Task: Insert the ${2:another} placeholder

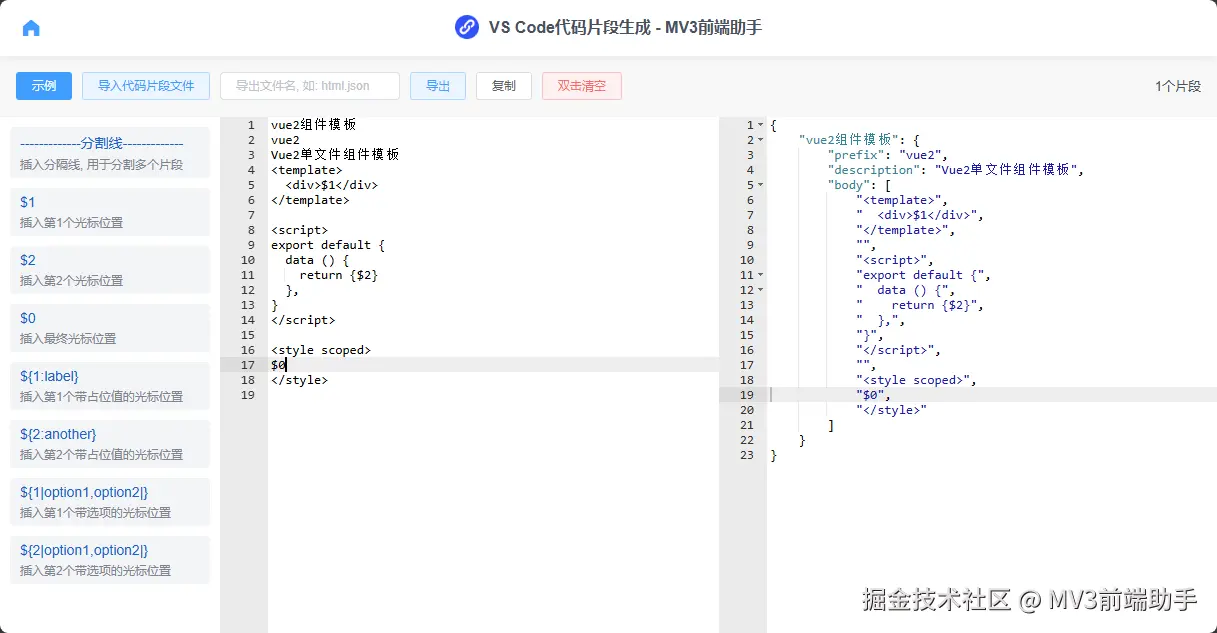Action: pos(110,444)
